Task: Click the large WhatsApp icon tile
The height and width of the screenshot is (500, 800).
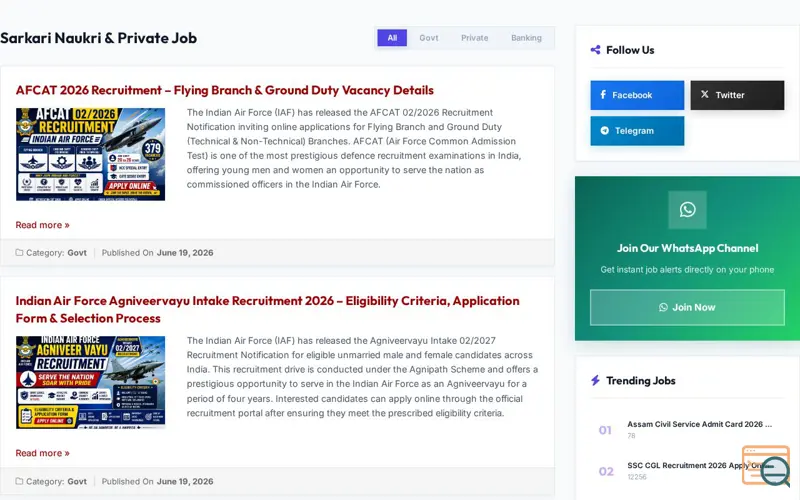Action: pos(687,210)
